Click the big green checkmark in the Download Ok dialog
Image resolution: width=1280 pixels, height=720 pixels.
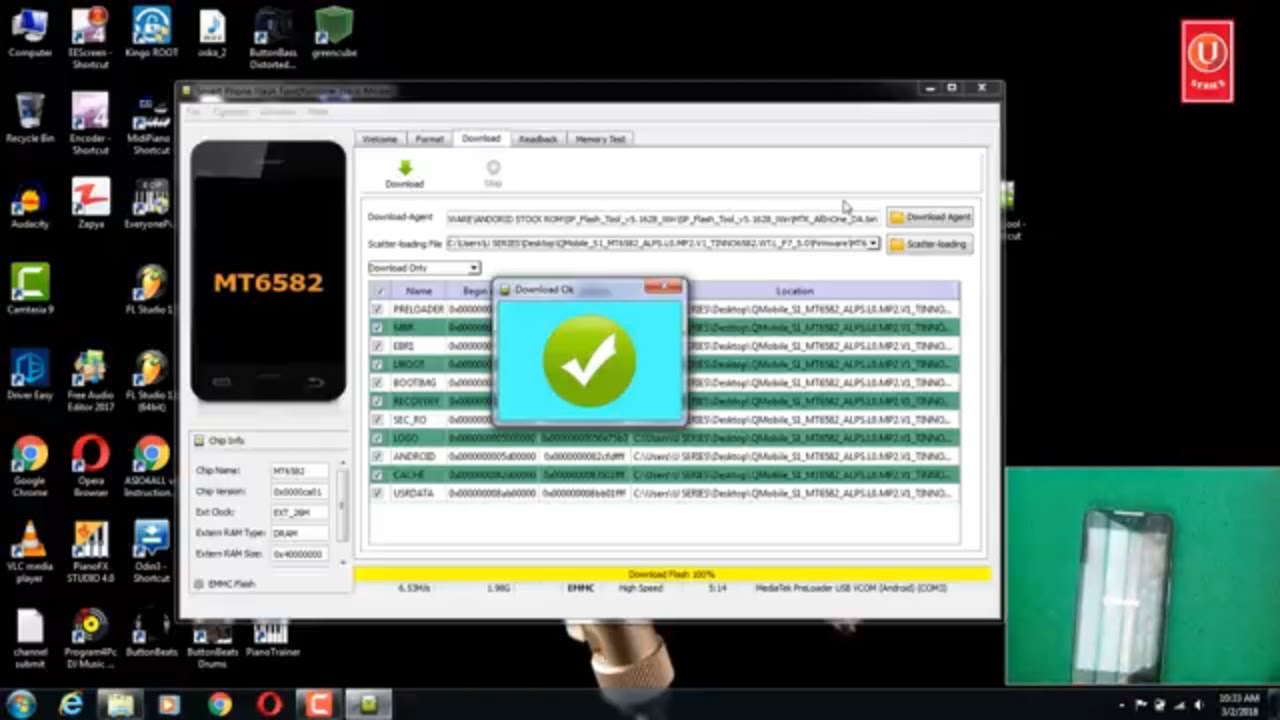pos(589,361)
